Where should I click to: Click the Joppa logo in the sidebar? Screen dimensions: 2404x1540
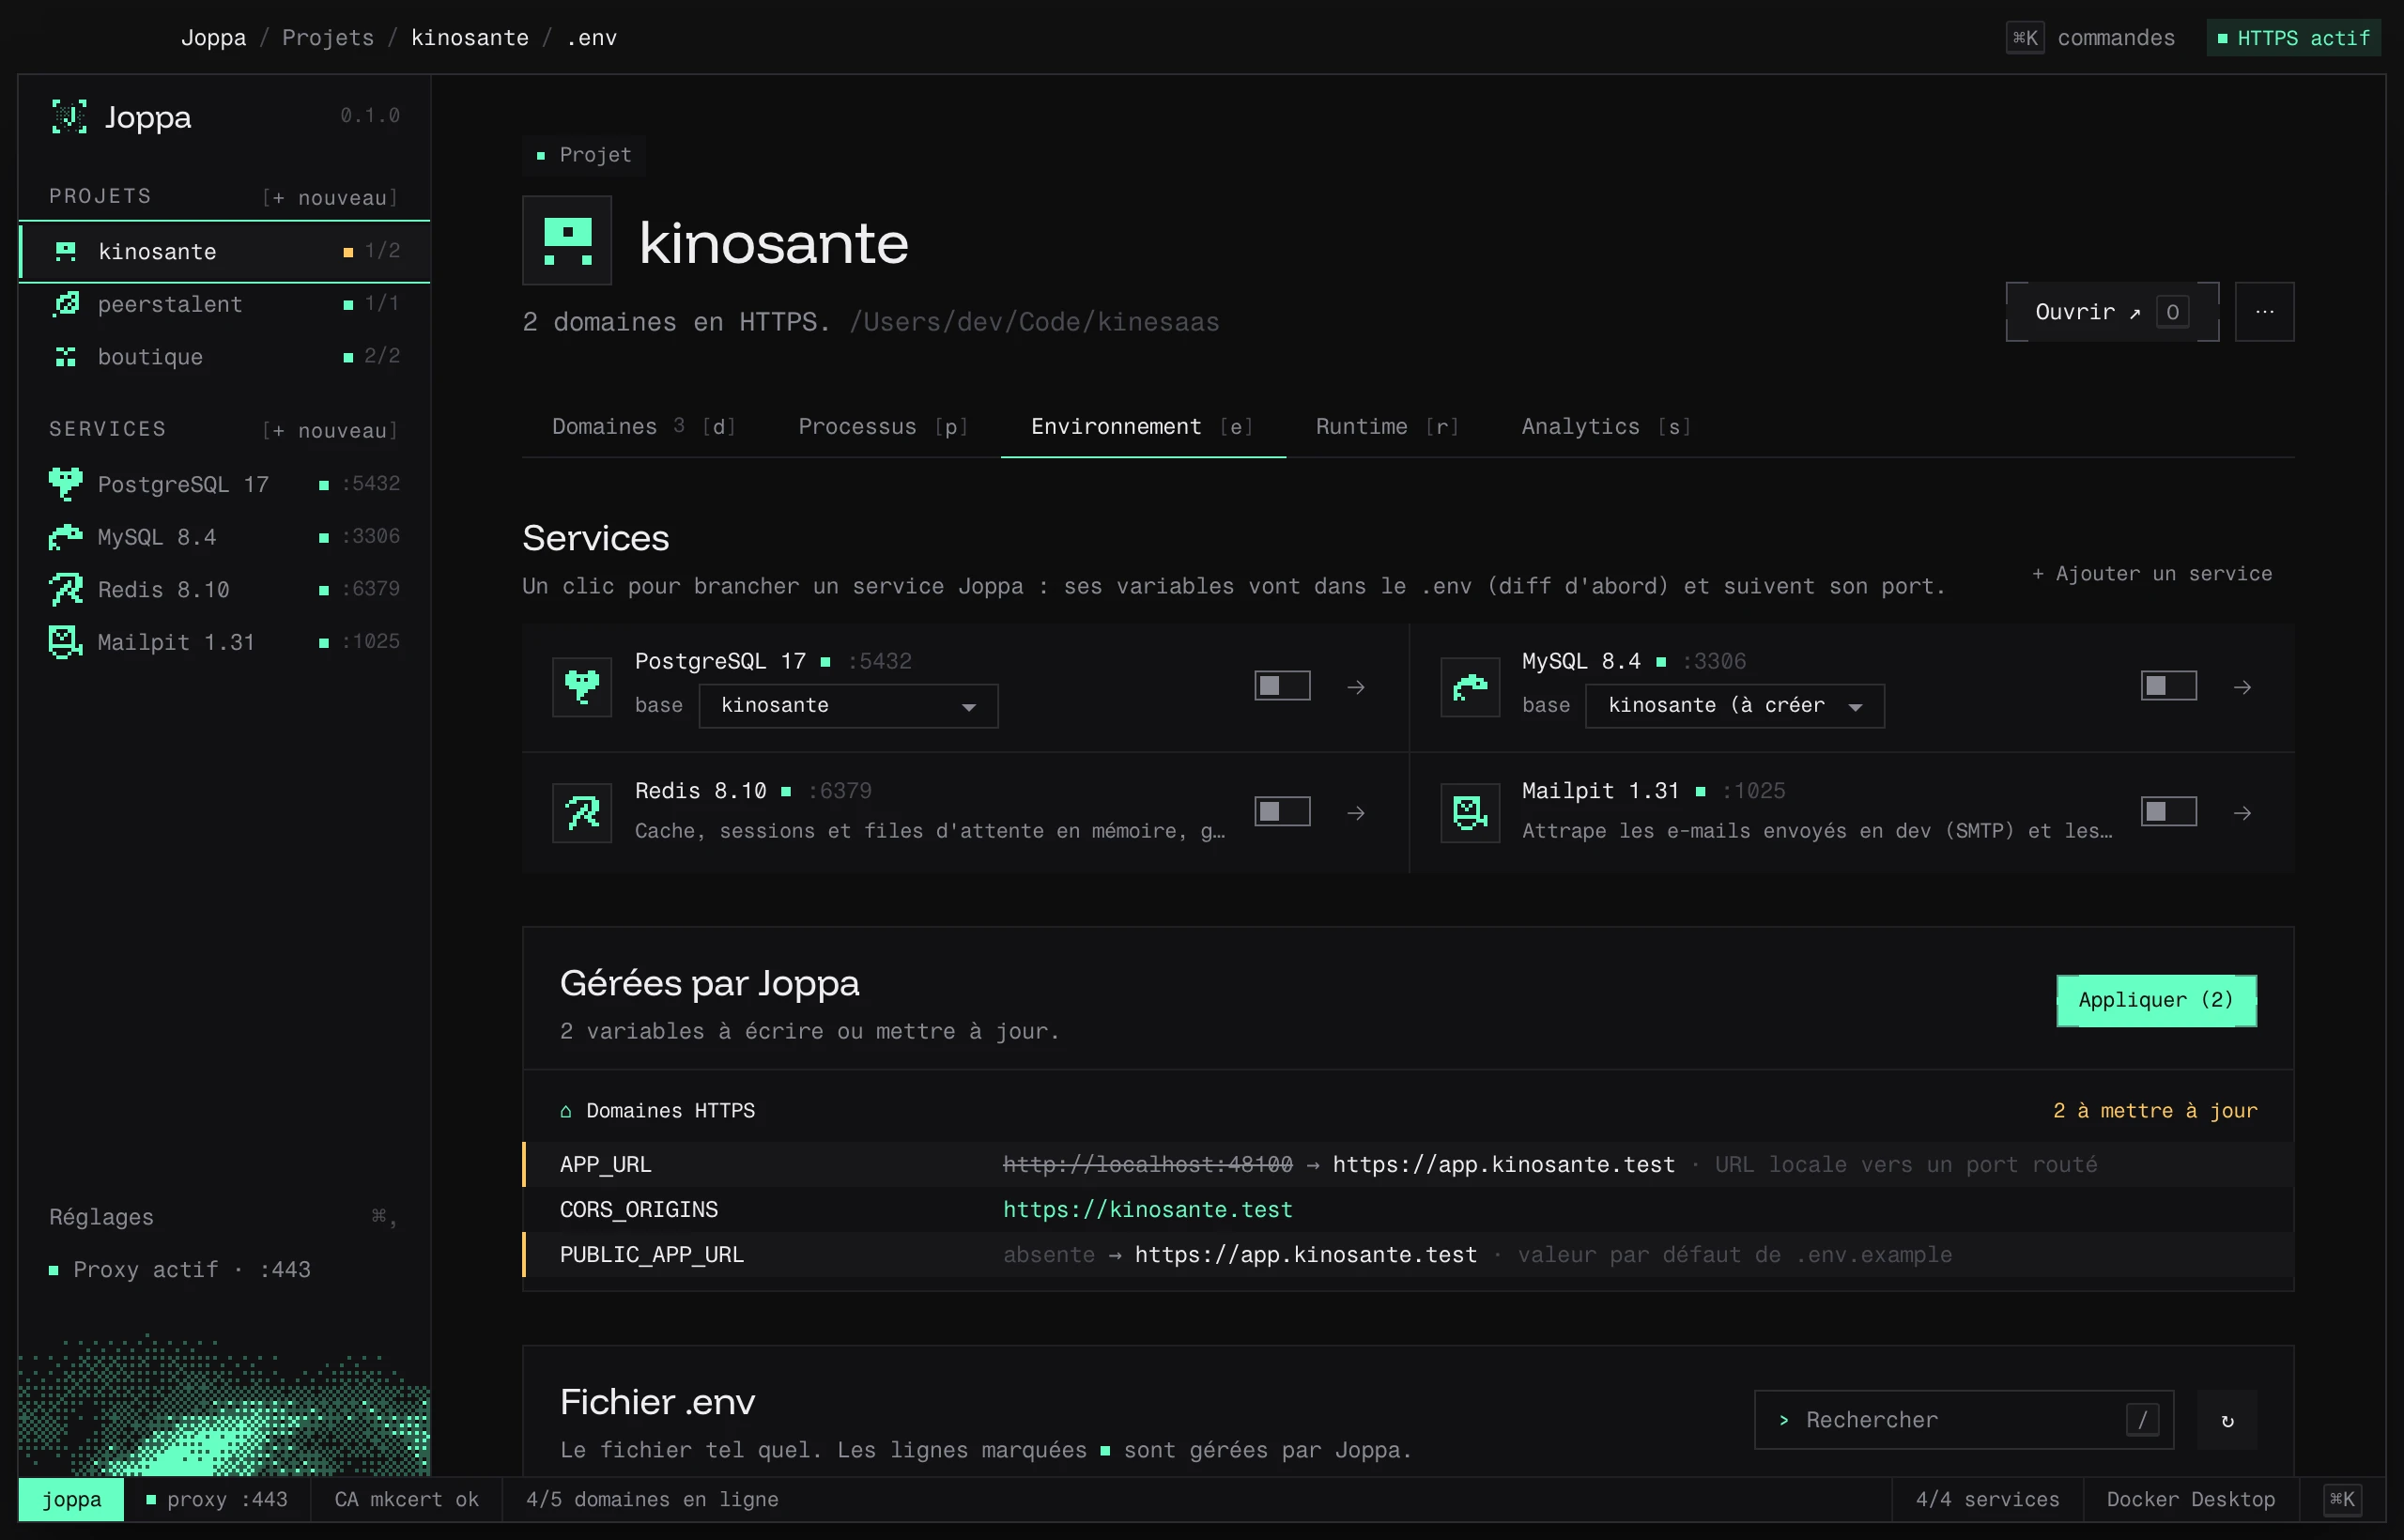pos(69,117)
